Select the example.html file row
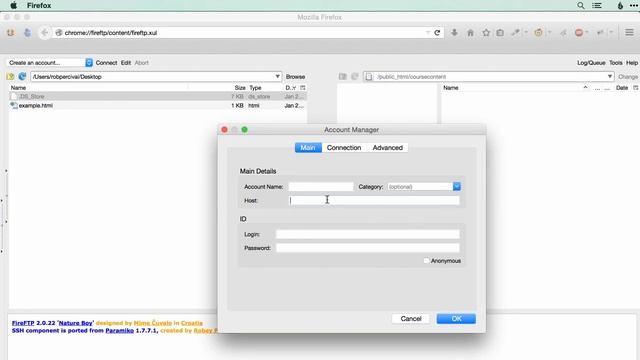 click(158, 105)
